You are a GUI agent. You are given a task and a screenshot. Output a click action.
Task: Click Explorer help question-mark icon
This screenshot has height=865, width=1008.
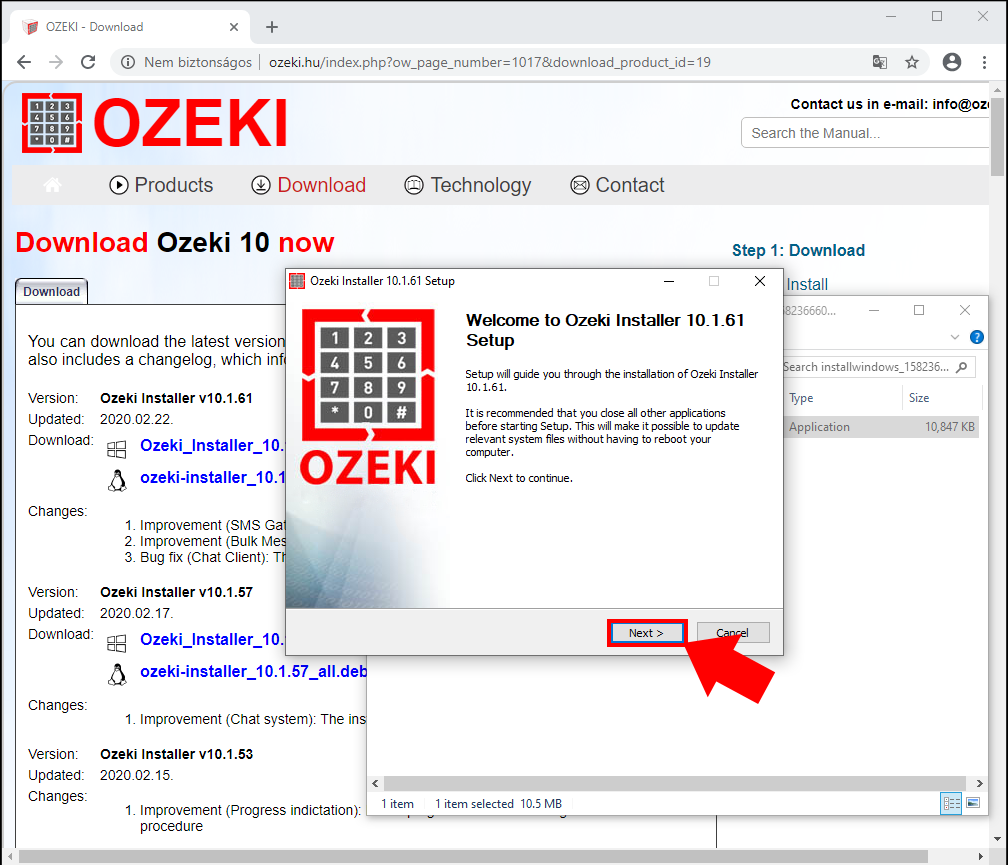click(x=976, y=337)
